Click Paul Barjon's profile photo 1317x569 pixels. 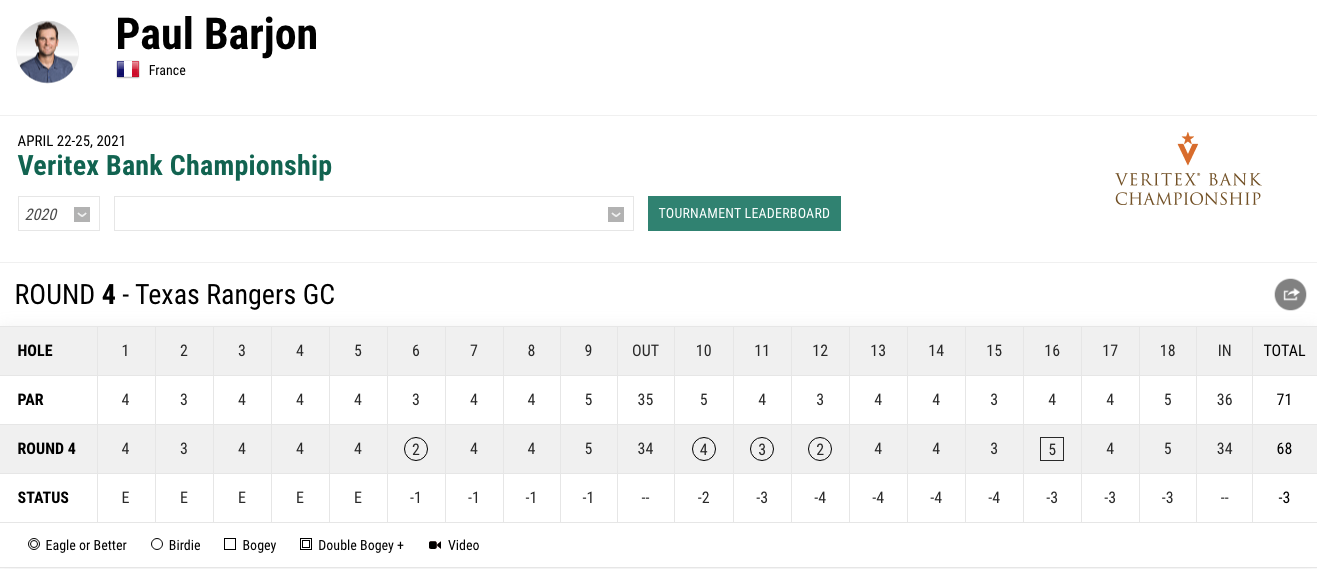[x=48, y=52]
